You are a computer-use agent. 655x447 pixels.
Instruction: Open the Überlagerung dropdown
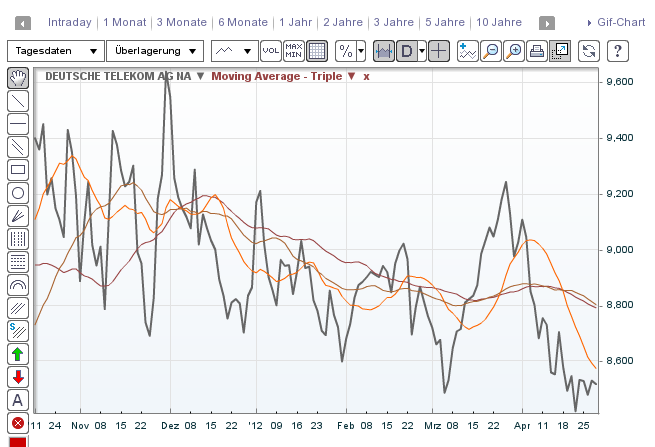point(155,51)
